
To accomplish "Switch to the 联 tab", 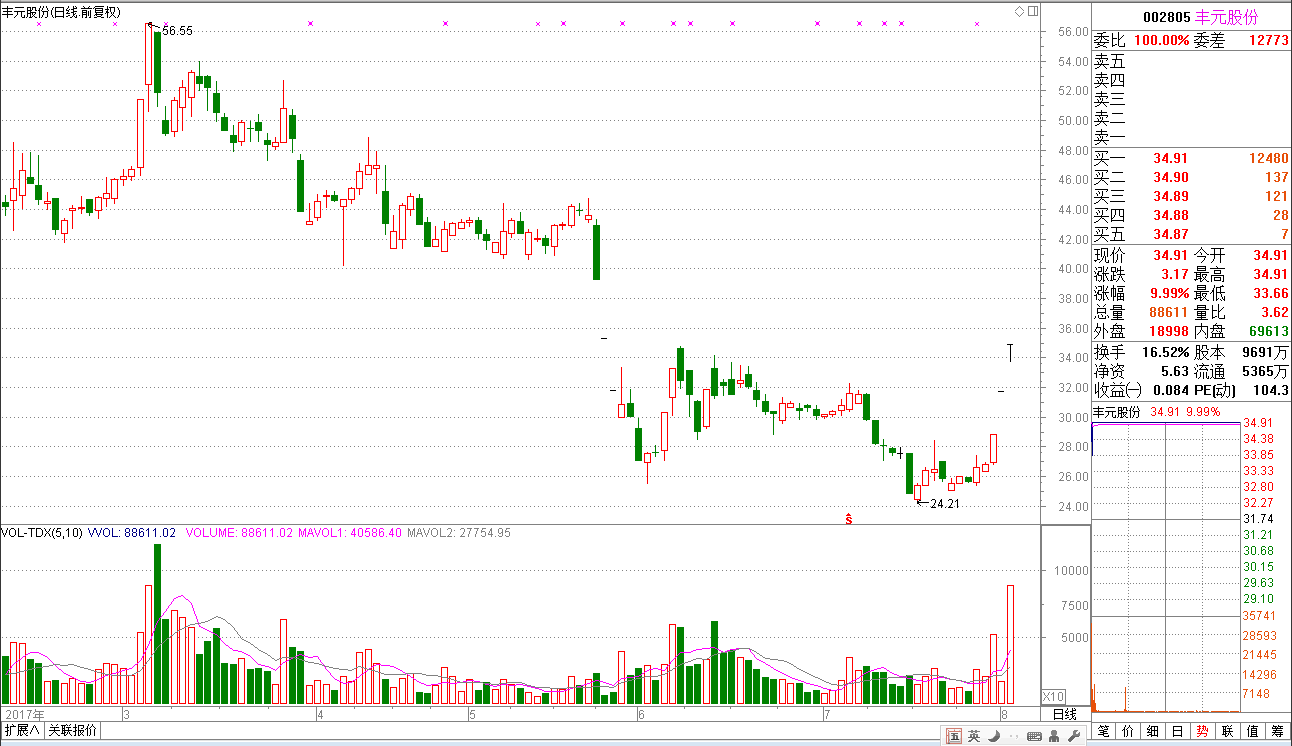I will [1226, 731].
